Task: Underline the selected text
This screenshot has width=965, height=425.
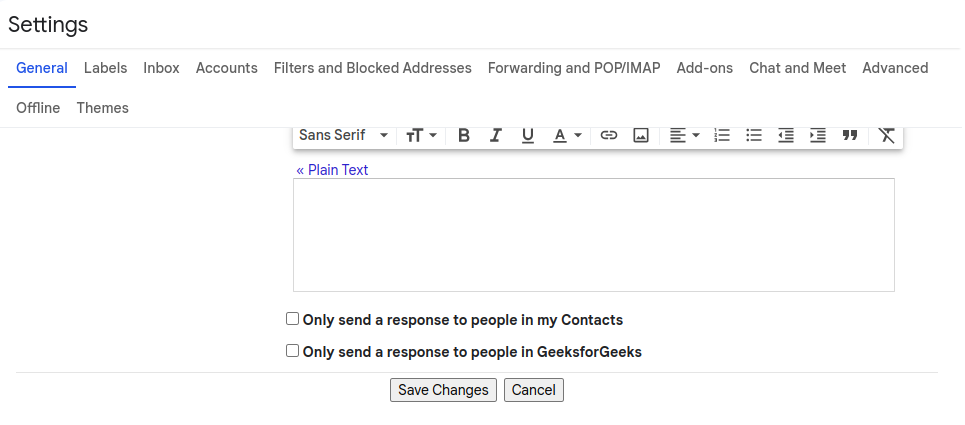Action: (x=528, y=136)
